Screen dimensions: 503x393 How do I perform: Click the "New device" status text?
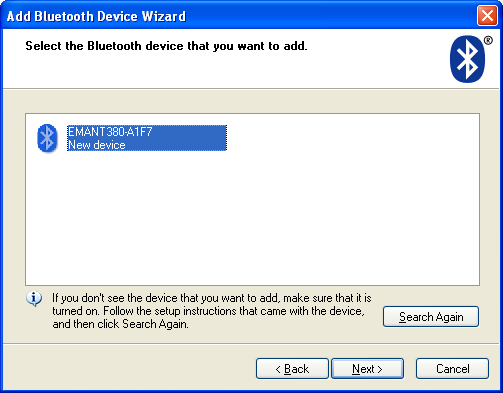97,145
